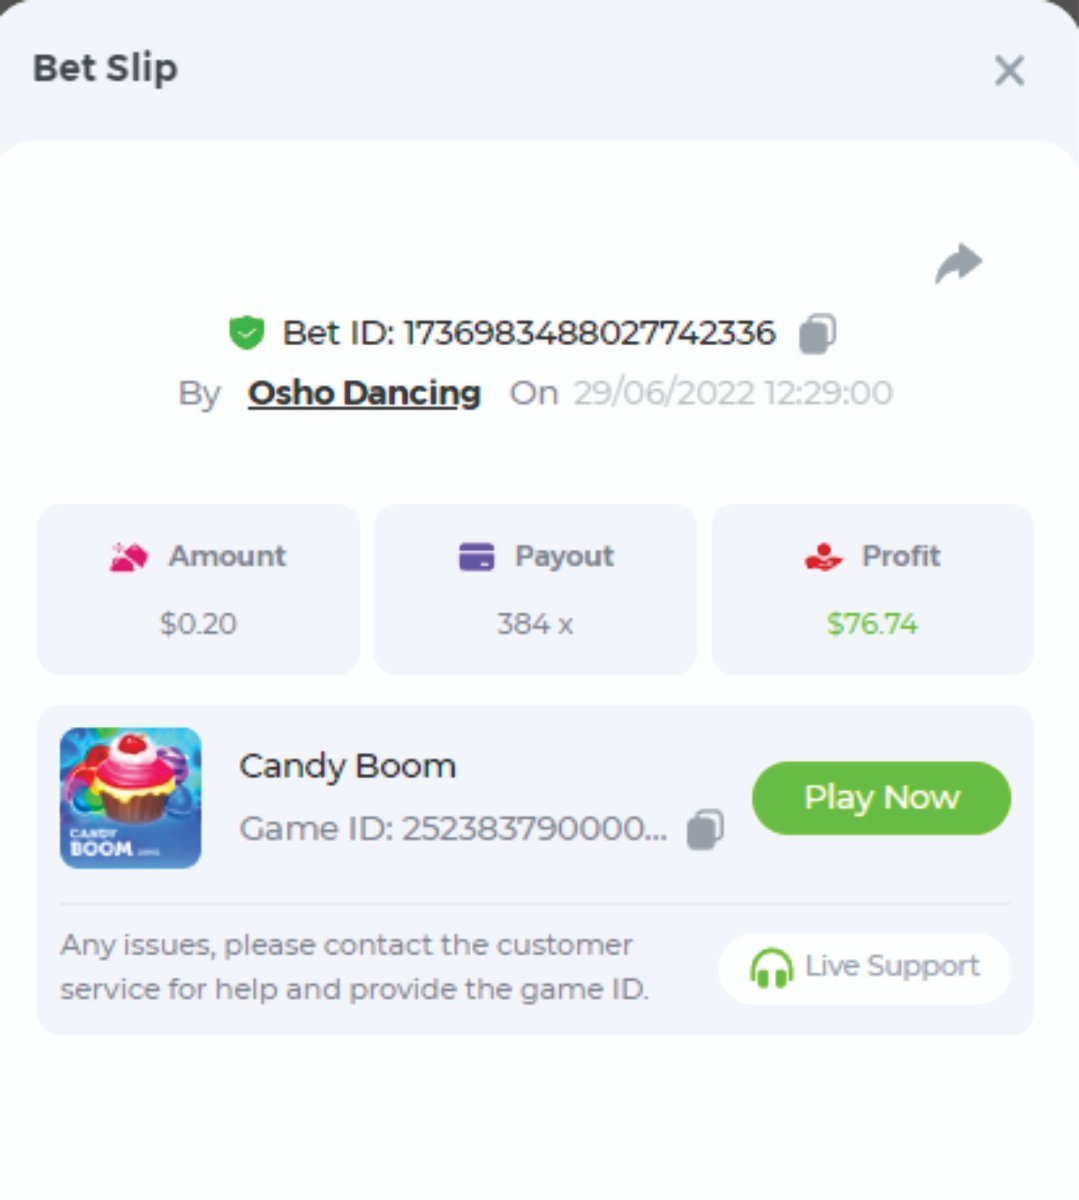Click the Candy Boom game title
Image resolution: width=1079 pixels, height=1200 pixels.
(x=347, y=766)
